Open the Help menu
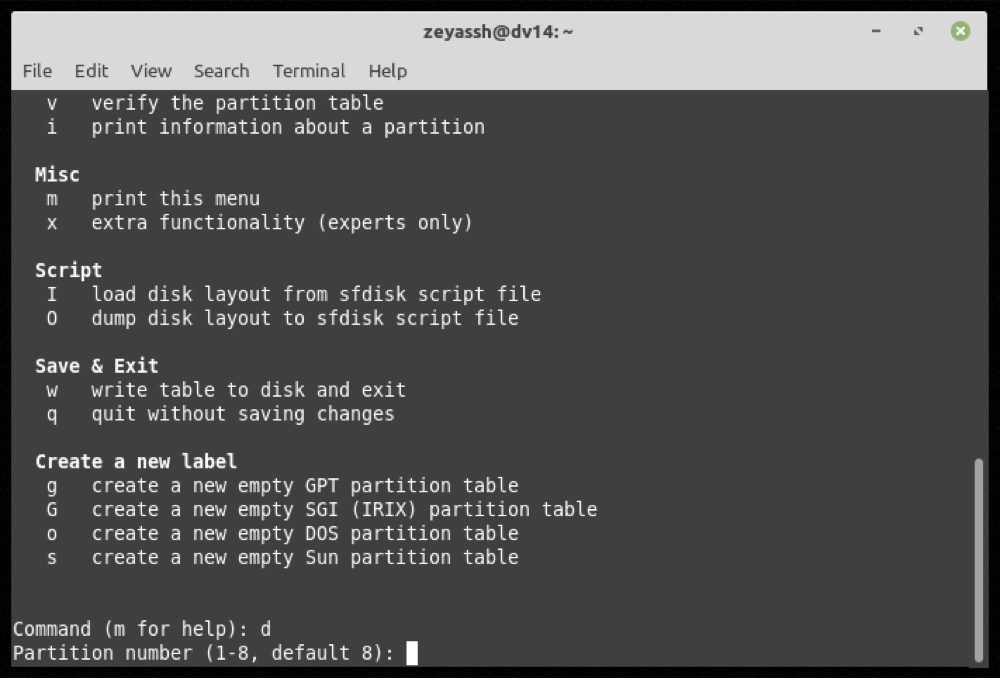Screen dimensions: 1000x678 (x=387, y=71)
